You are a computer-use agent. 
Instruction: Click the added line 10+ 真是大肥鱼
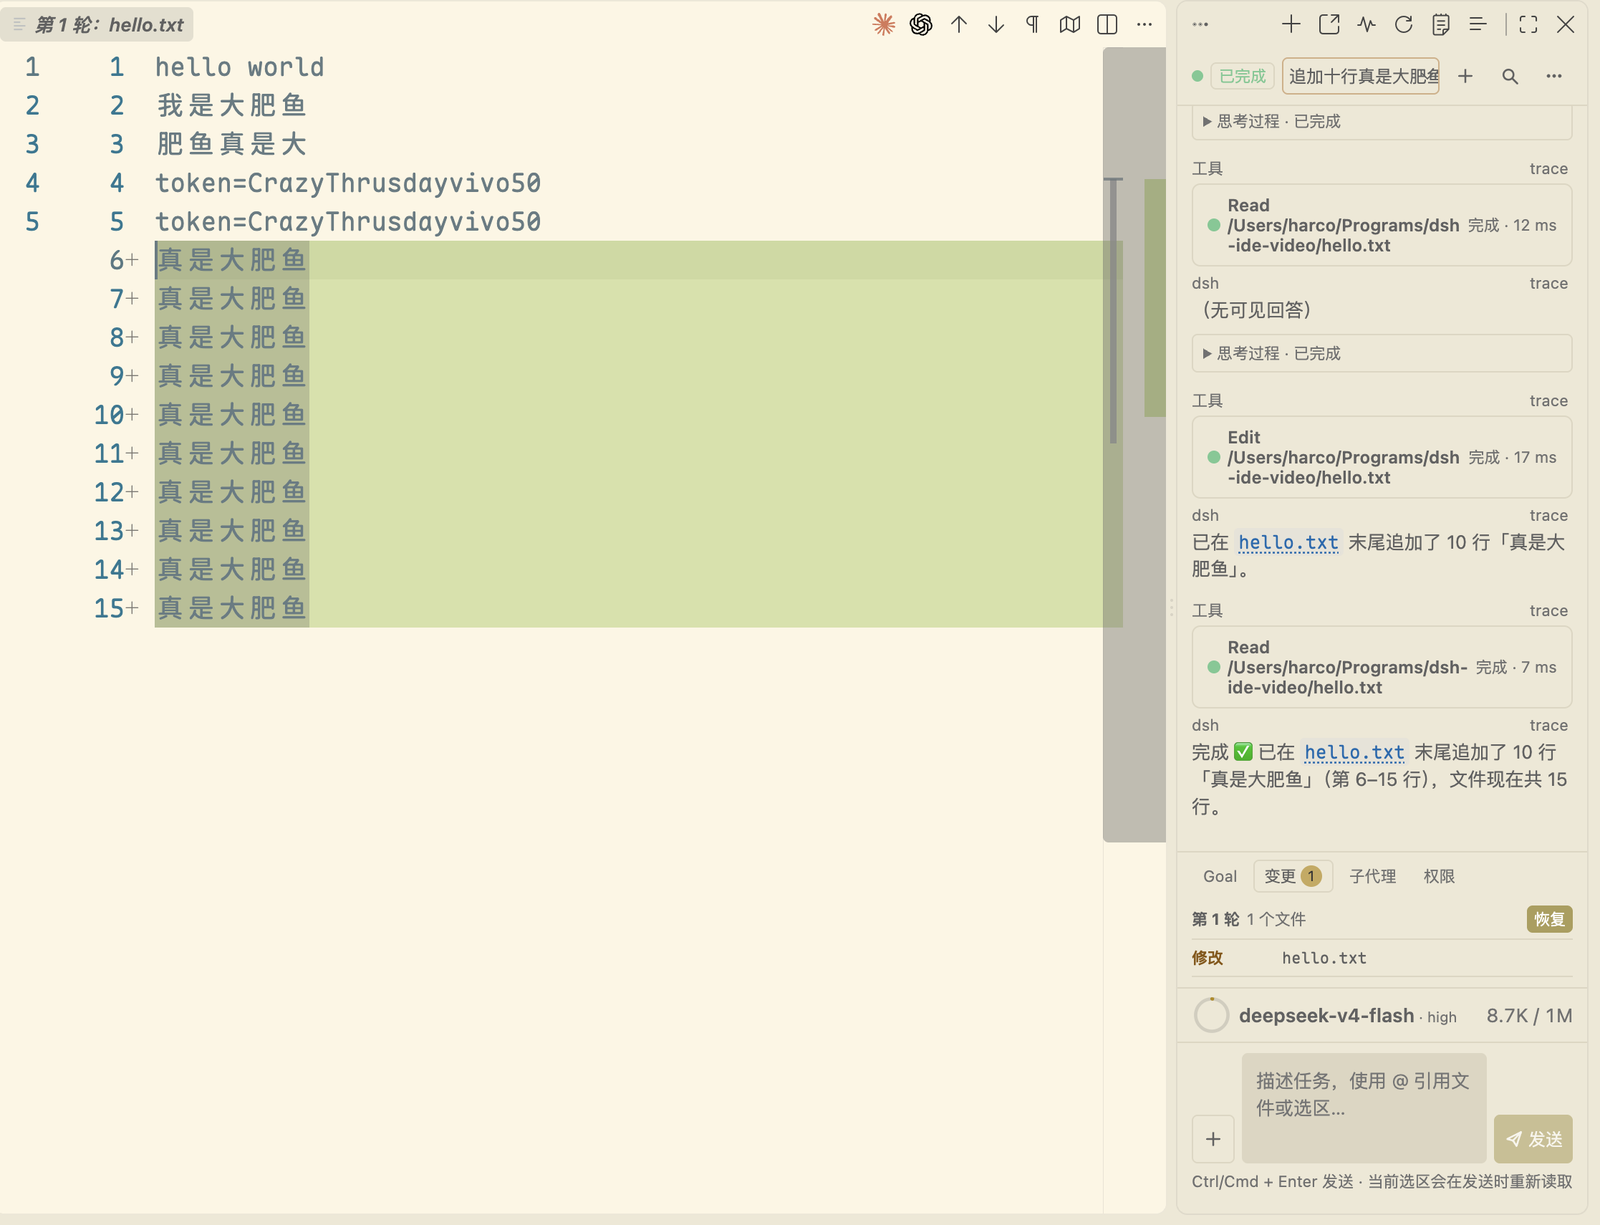[231, 415]
